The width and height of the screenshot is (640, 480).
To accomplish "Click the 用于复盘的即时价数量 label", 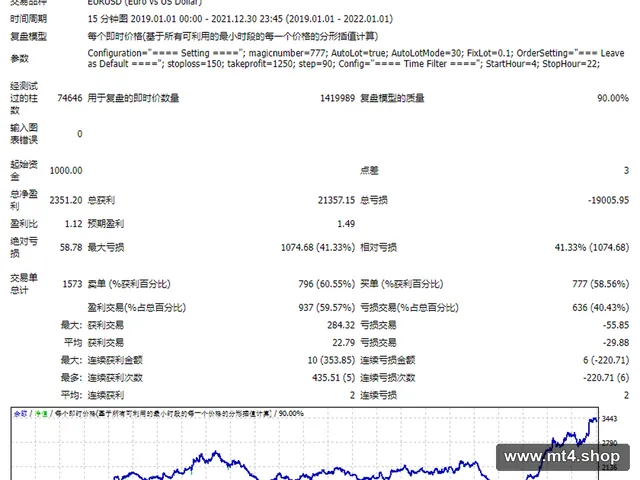I will (133, 98).
